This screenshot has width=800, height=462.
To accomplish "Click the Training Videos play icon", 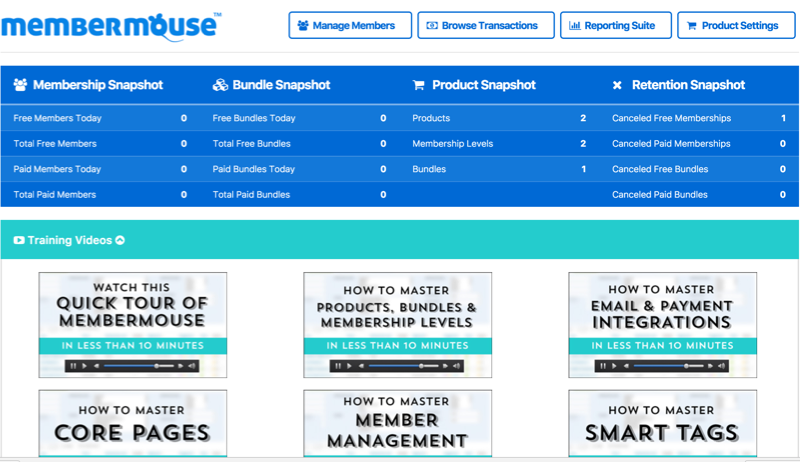I will [x=19, y=240].
